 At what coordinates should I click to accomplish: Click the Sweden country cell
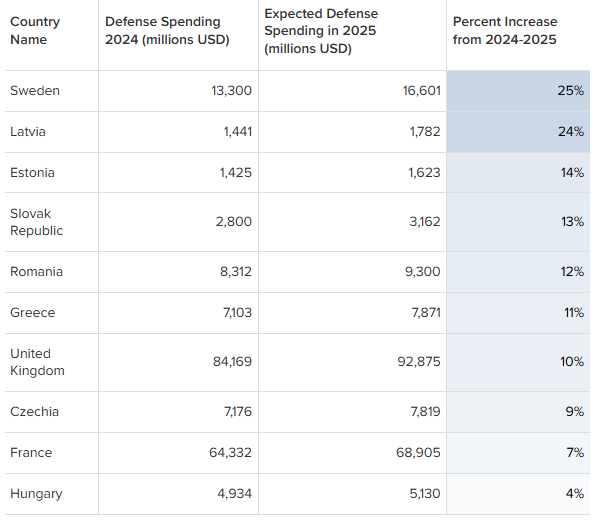pyautogui.click(x=51, y=91)
